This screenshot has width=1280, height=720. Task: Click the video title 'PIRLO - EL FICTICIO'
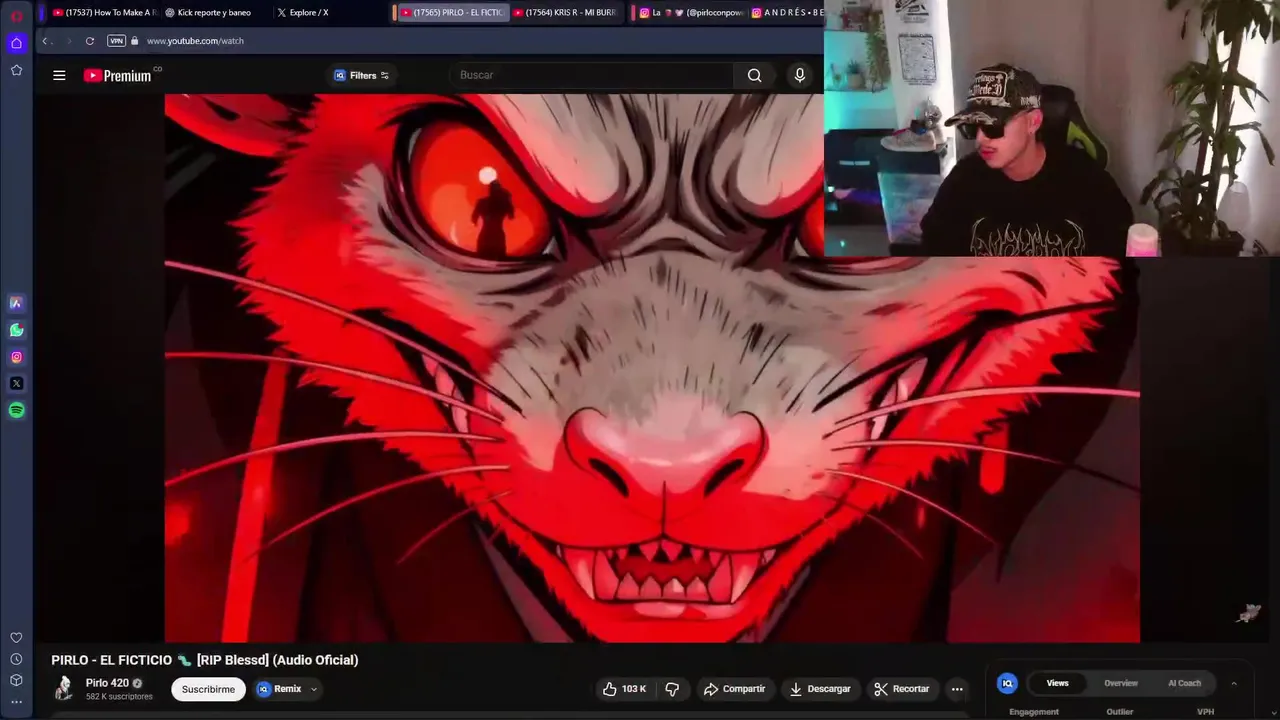(x=205, y=660)
